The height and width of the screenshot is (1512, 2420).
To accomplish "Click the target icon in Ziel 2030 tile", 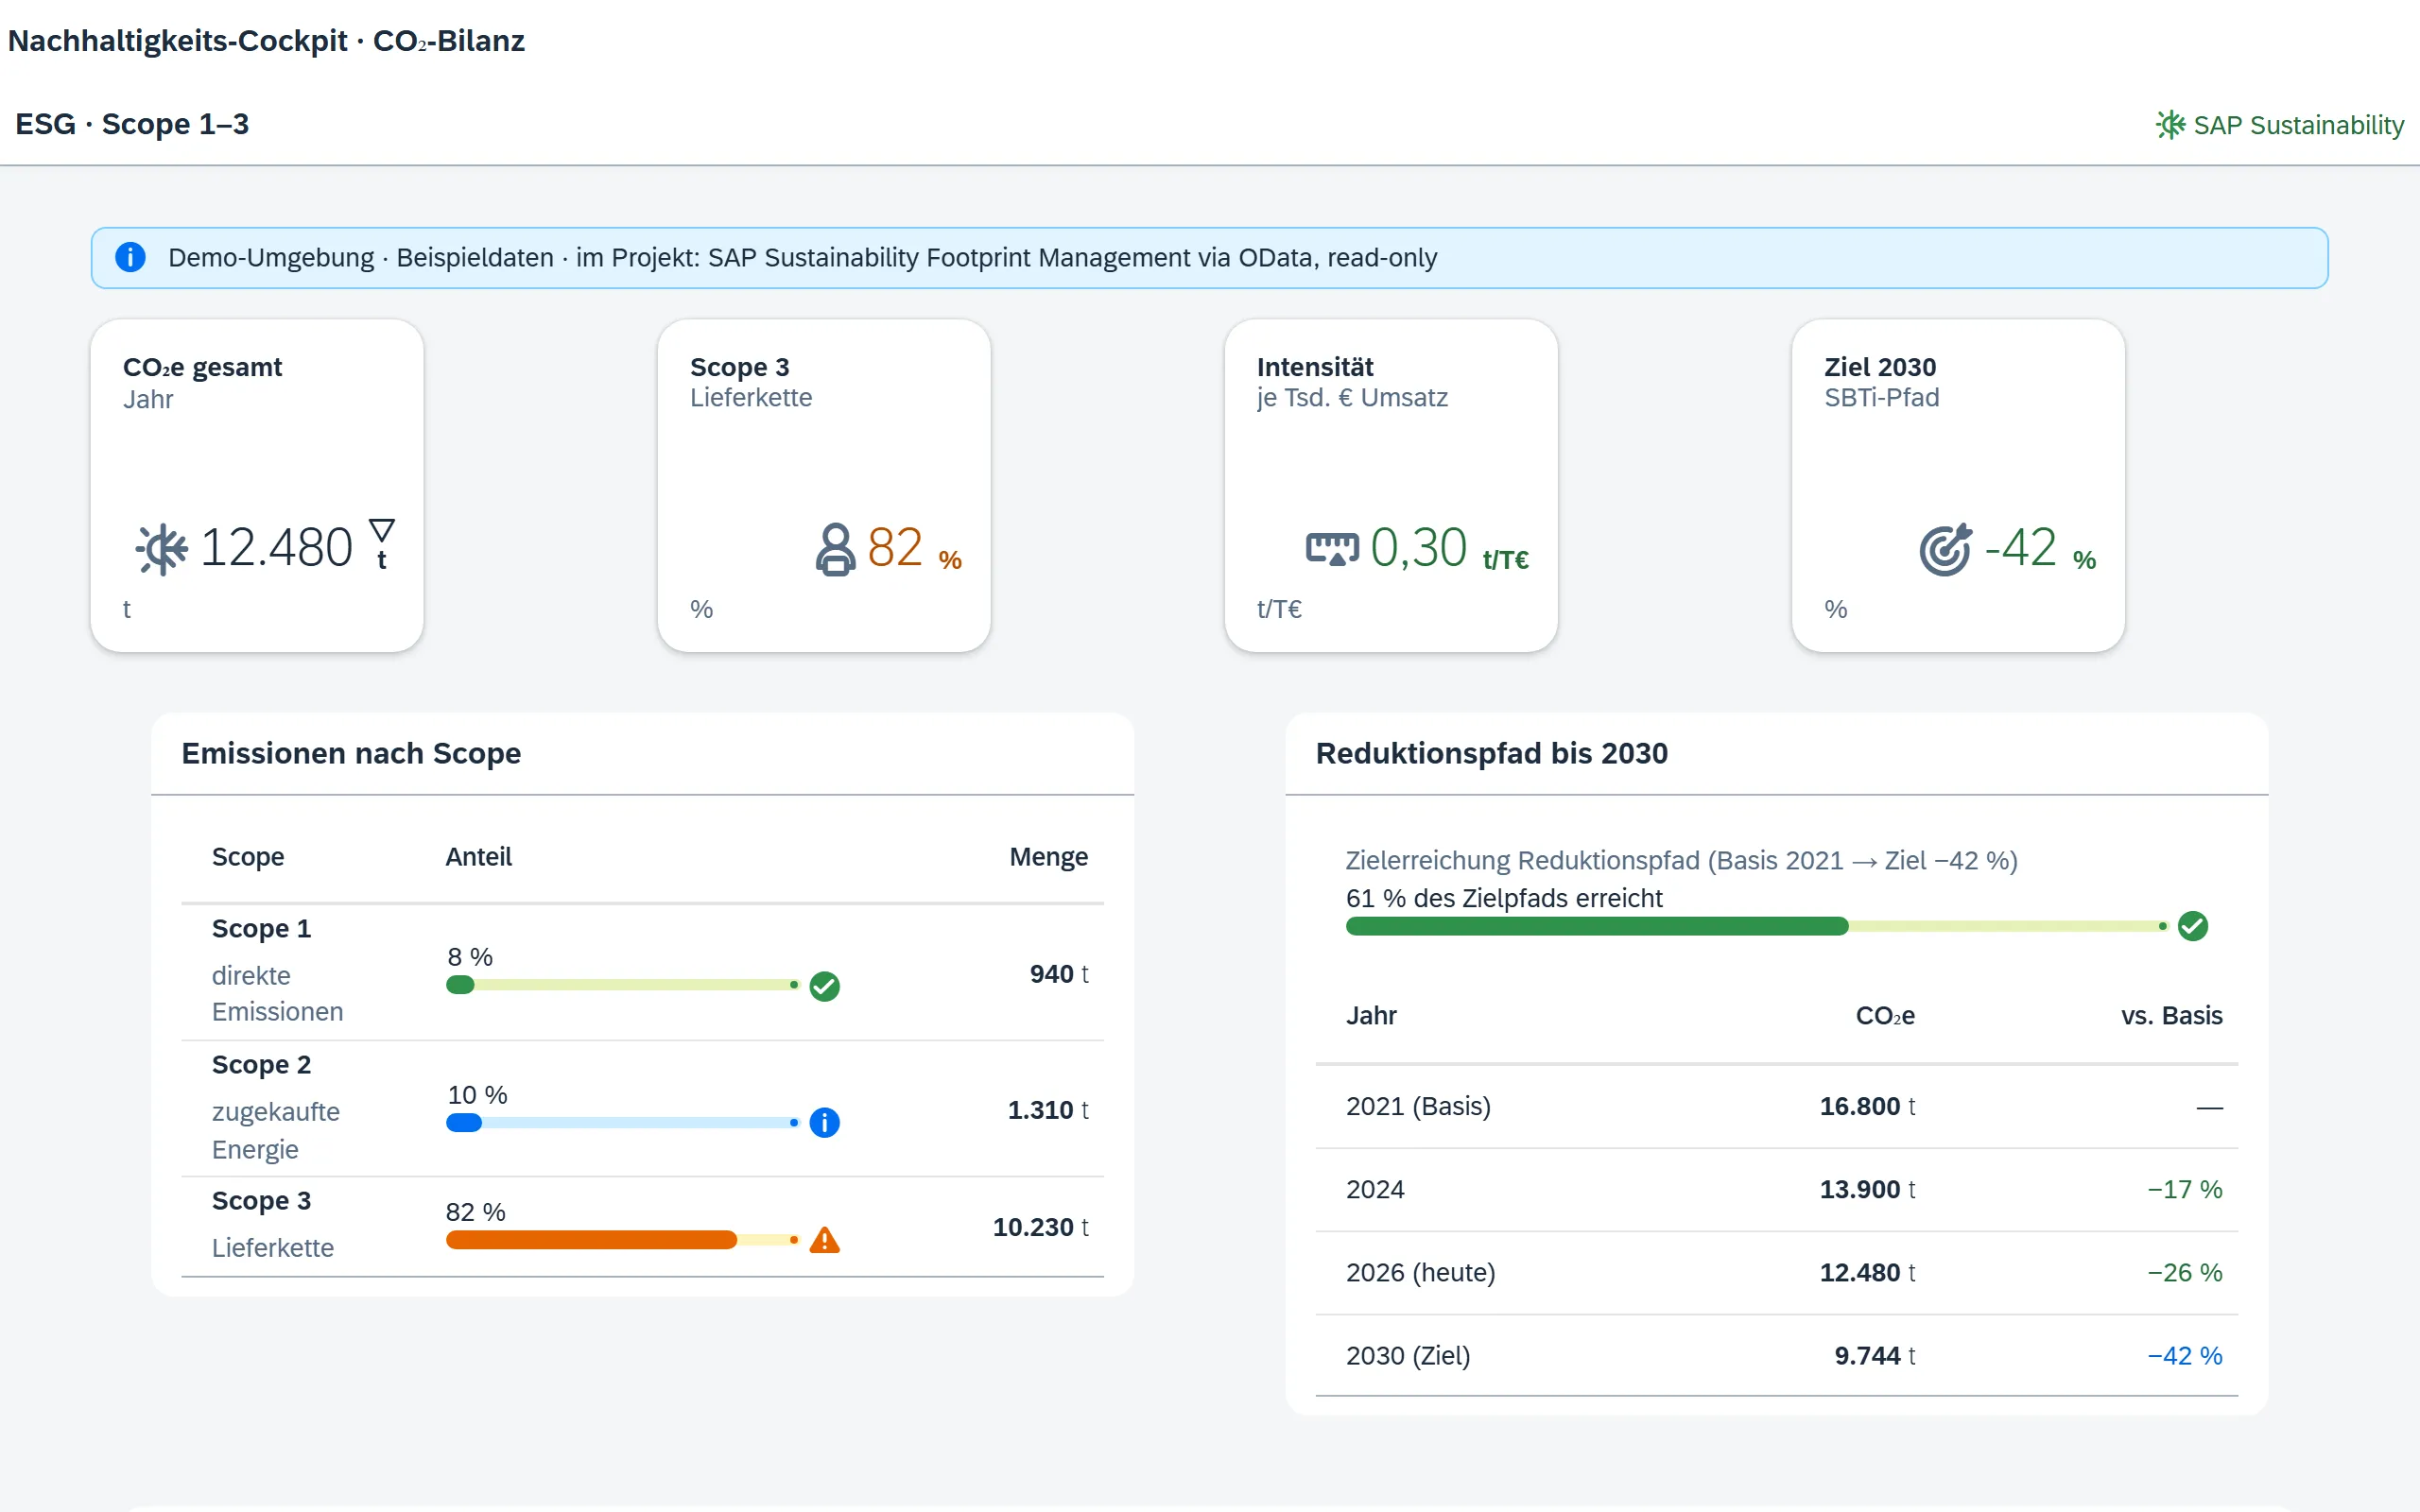I will pyautogui.click(x=1945, y=549).
